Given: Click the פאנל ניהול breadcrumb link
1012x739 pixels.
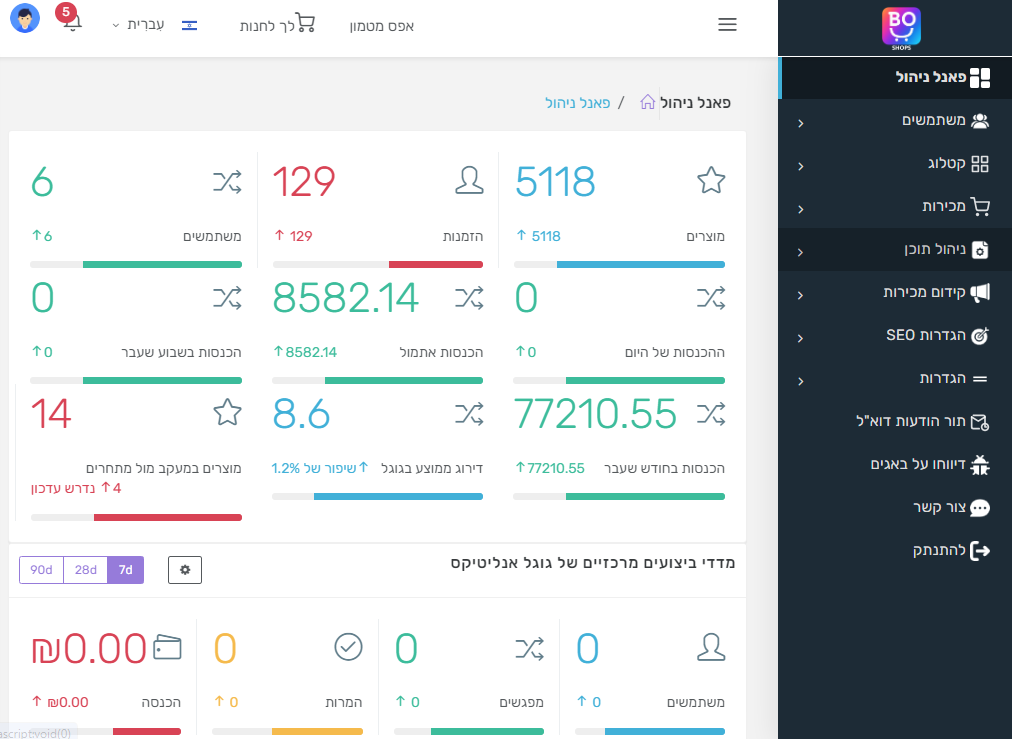Looking at the screenshot, I should pyautogui.click(x=578, y=102).
